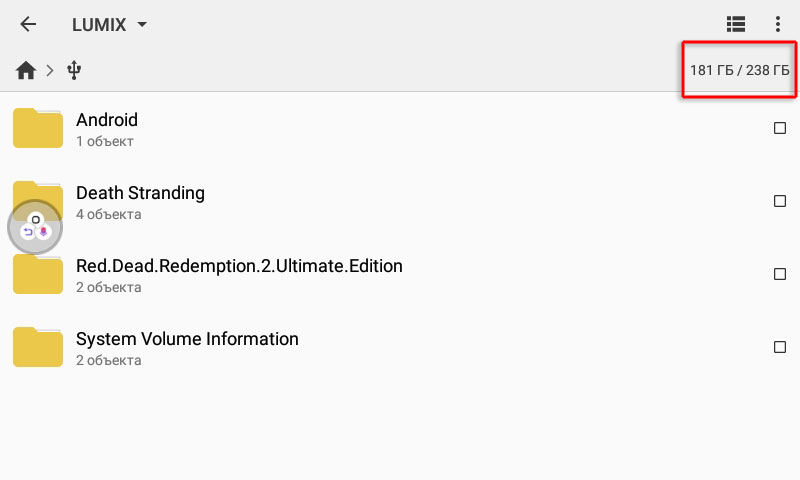
Task: Click the breadcrumb chevron separator
Action: click(x=49, y=70)
